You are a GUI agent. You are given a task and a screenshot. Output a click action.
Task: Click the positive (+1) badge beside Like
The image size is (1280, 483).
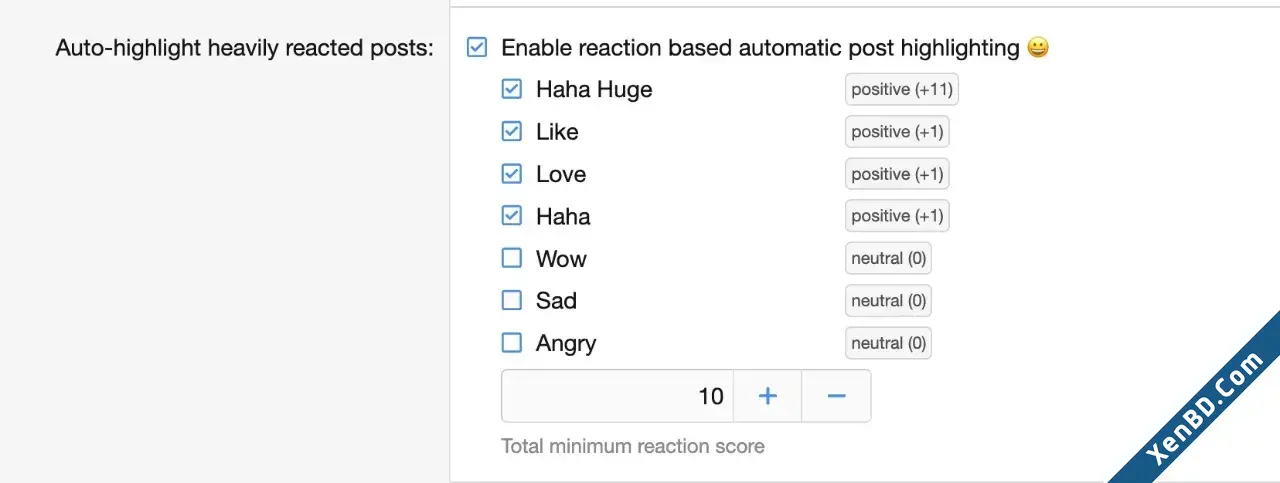point(897,131)
